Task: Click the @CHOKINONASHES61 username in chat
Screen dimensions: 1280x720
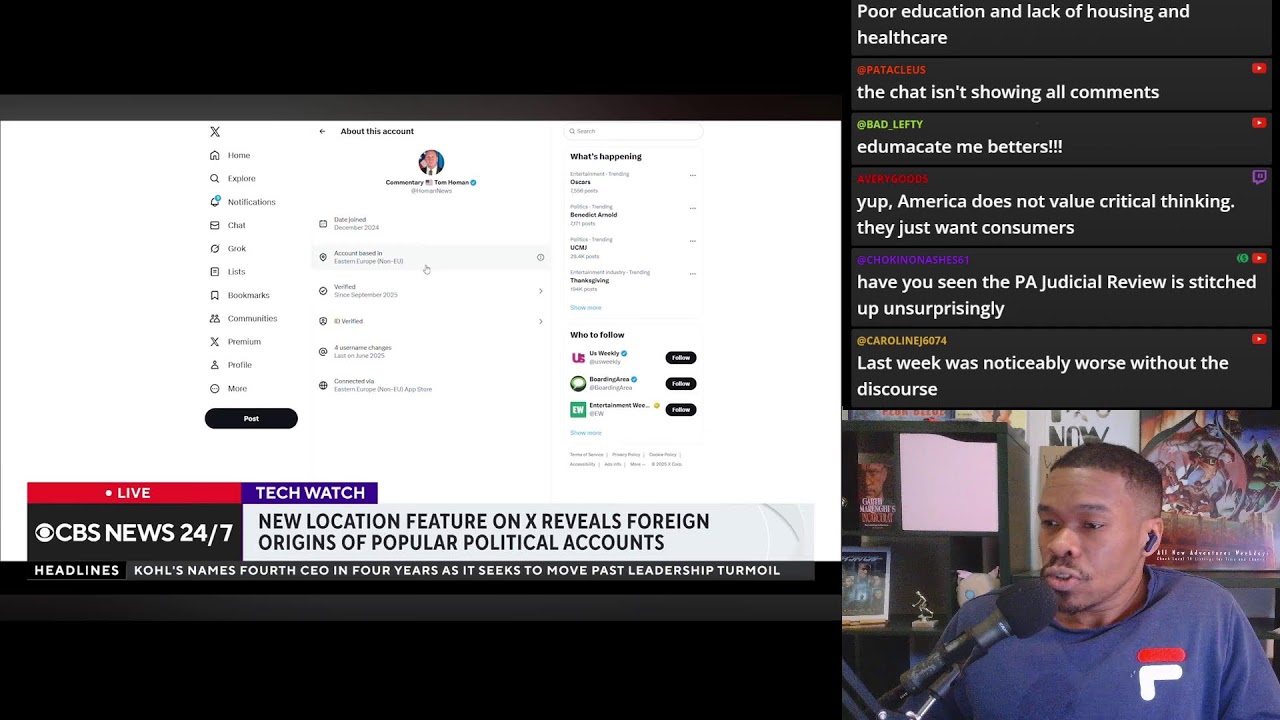Action: [x=913, y=259]
